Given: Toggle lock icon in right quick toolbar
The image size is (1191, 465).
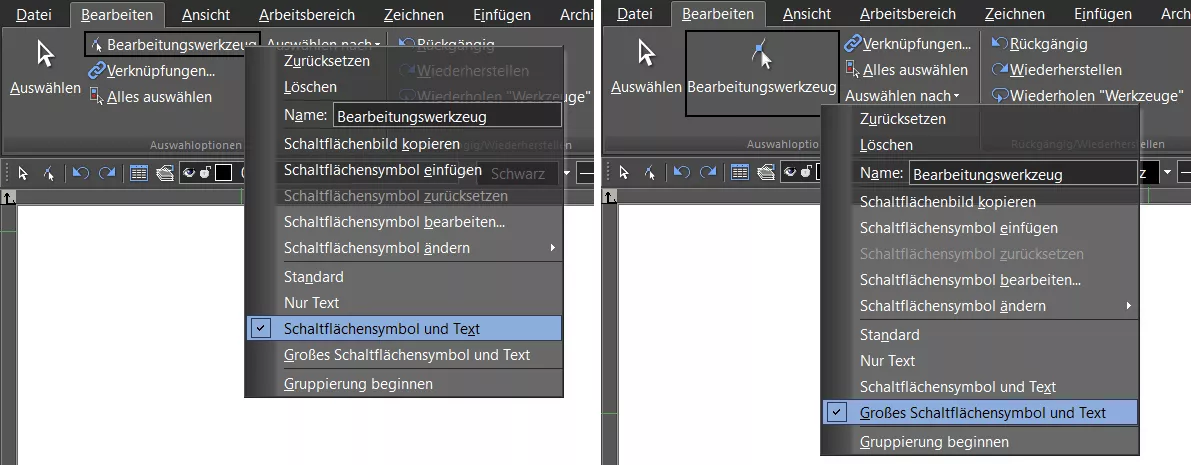Looking at the screenshot, I should pyautogui.click(x=806, y=173).
